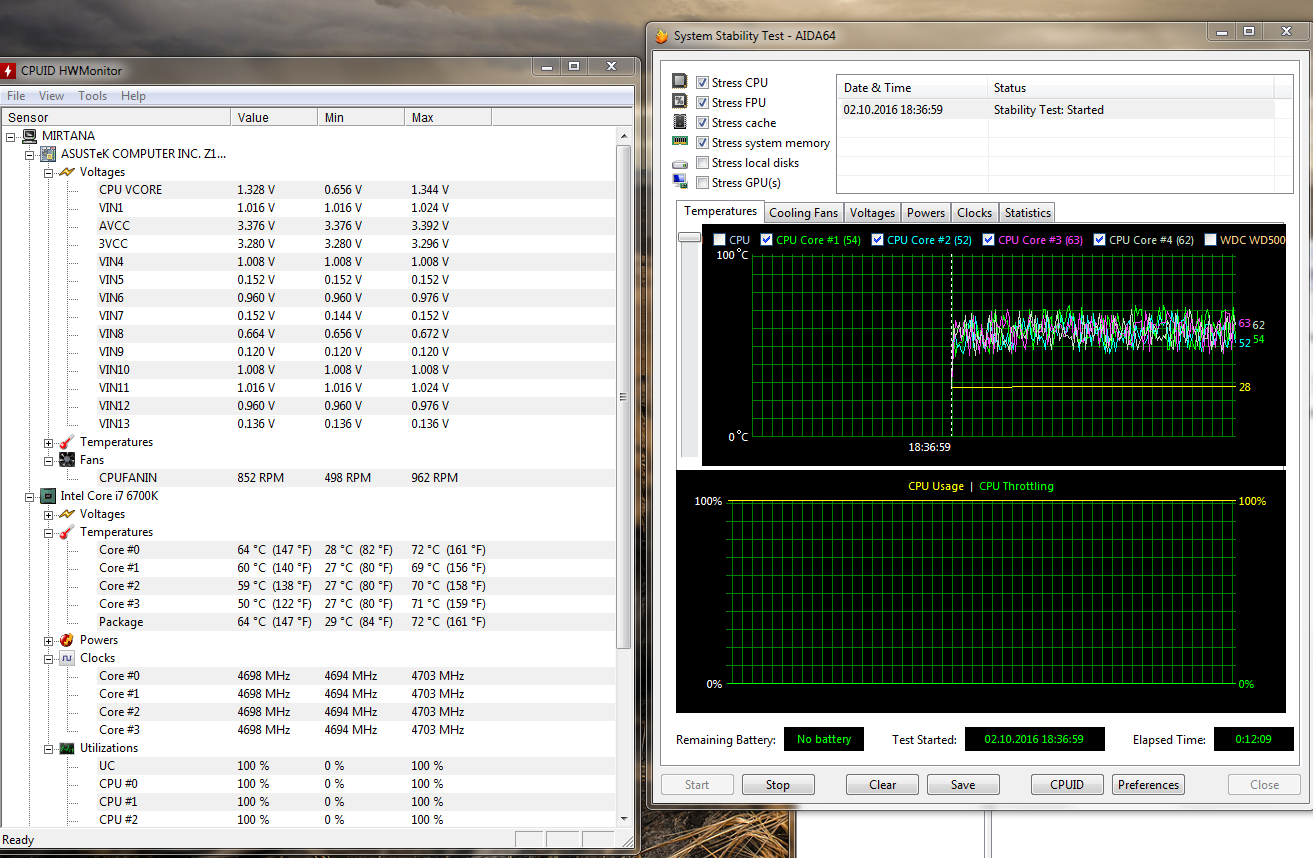Click the Voltages icon under Intel Core i7 6700K
Image resolution: width=1313 pixels, height=858 pixels.
[67, 514]
